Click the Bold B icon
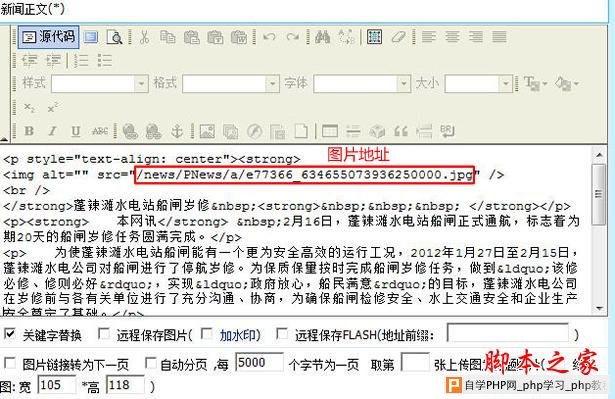615x399 pixels. [x=29, y=131]
